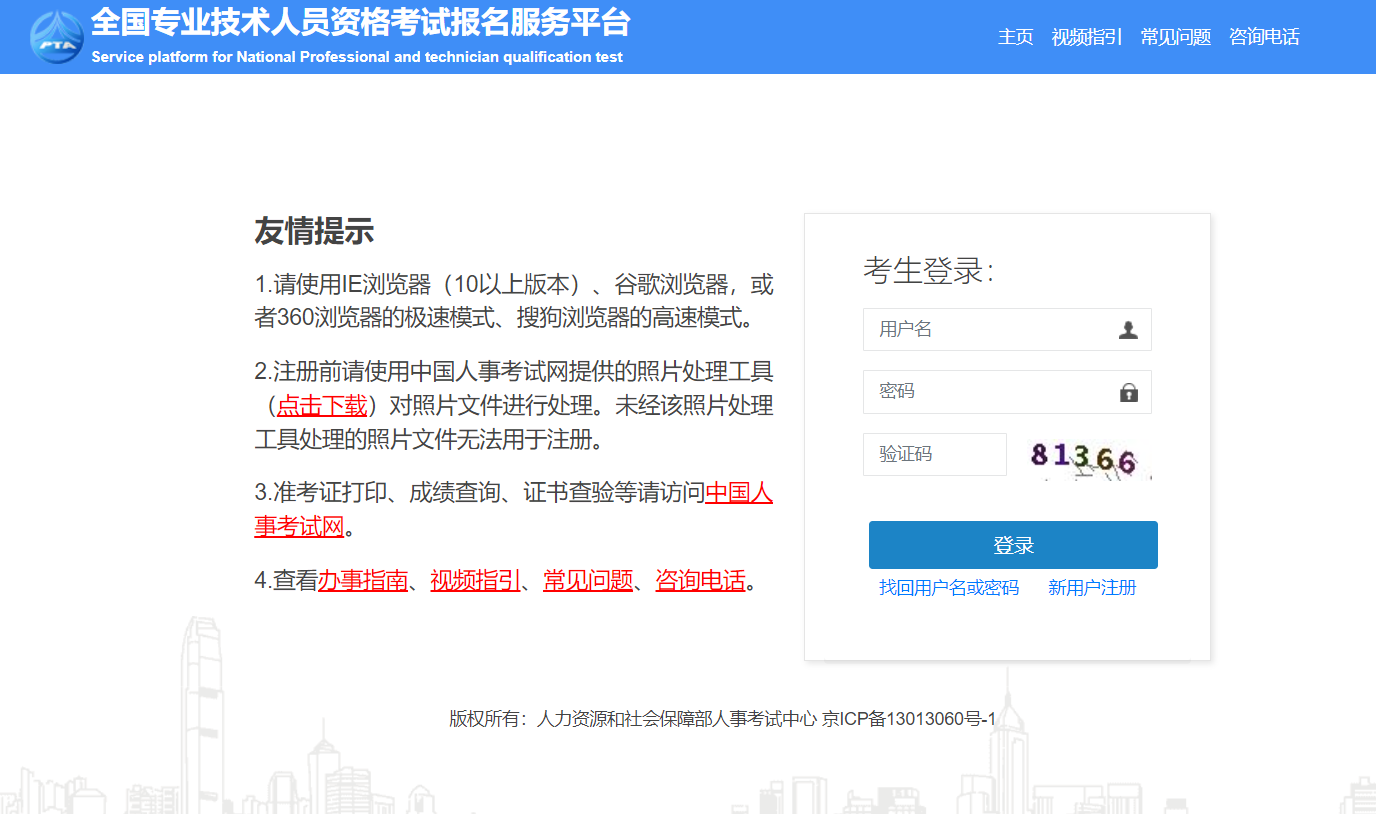The width and height of the screenshot is (1376, 814).
Task: Click the 全国专业技术人员资格考试报名服务平台 site title
Action: pos(361,22)
